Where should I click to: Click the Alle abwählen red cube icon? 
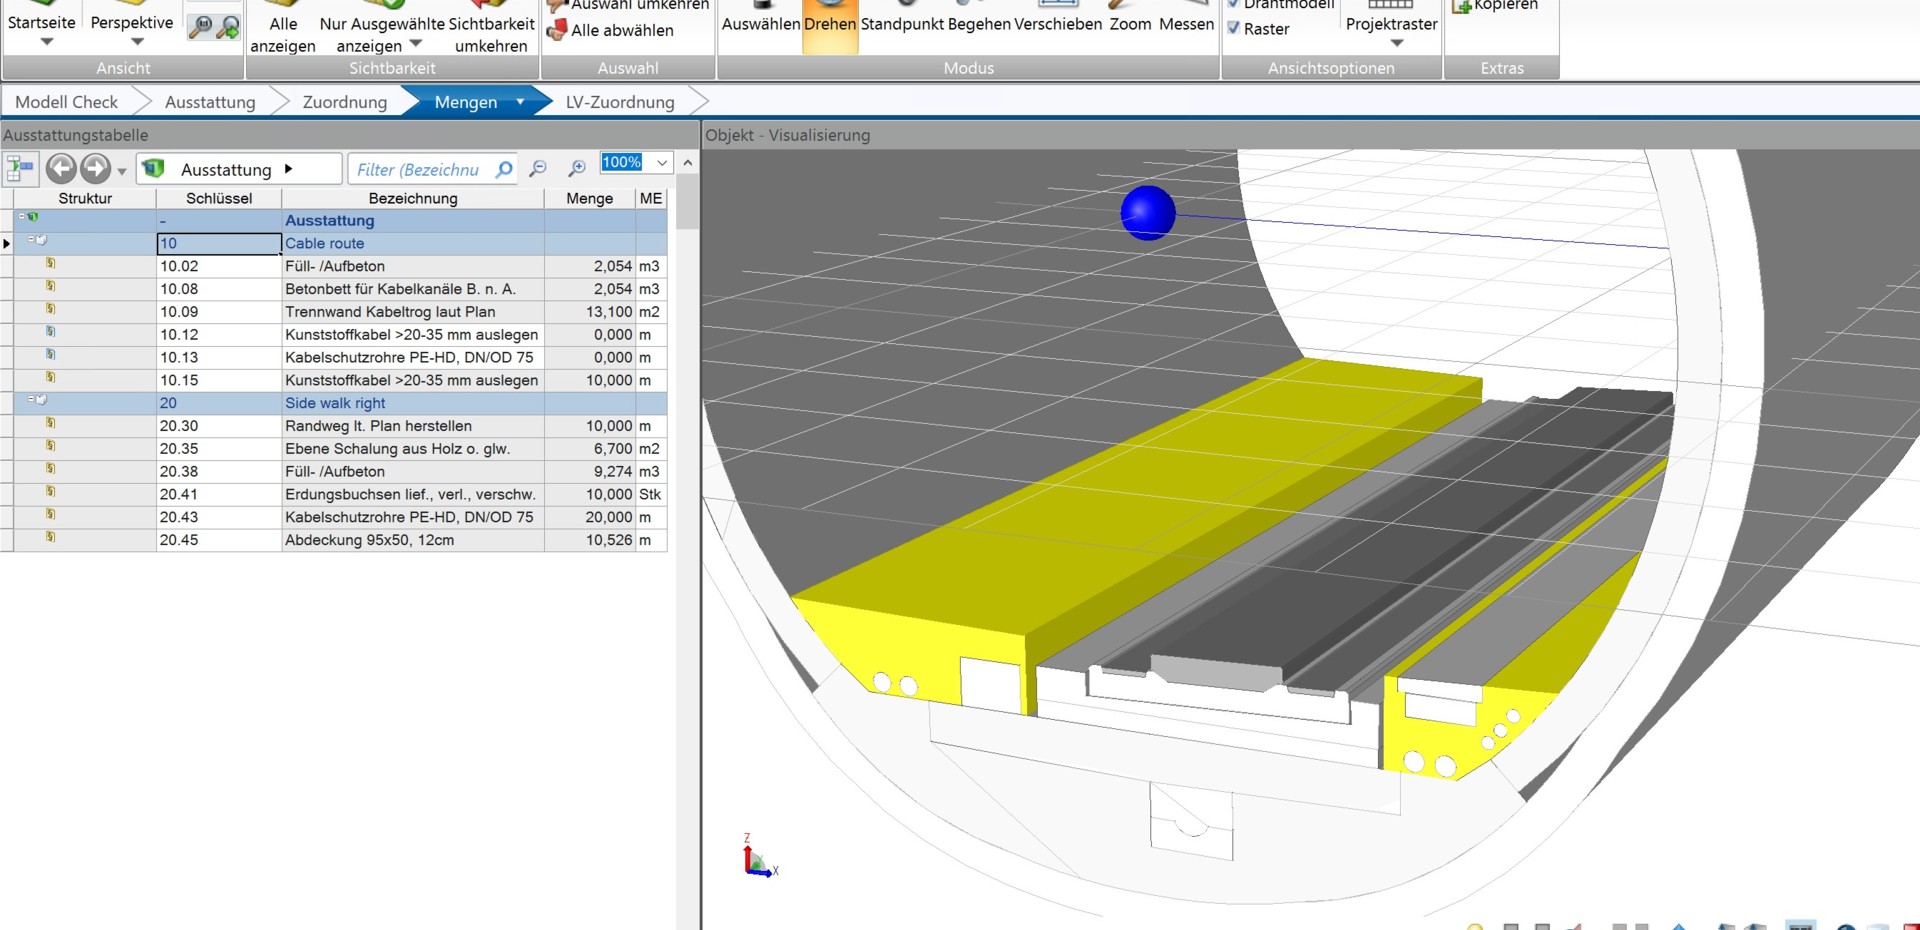pos(556,31)
